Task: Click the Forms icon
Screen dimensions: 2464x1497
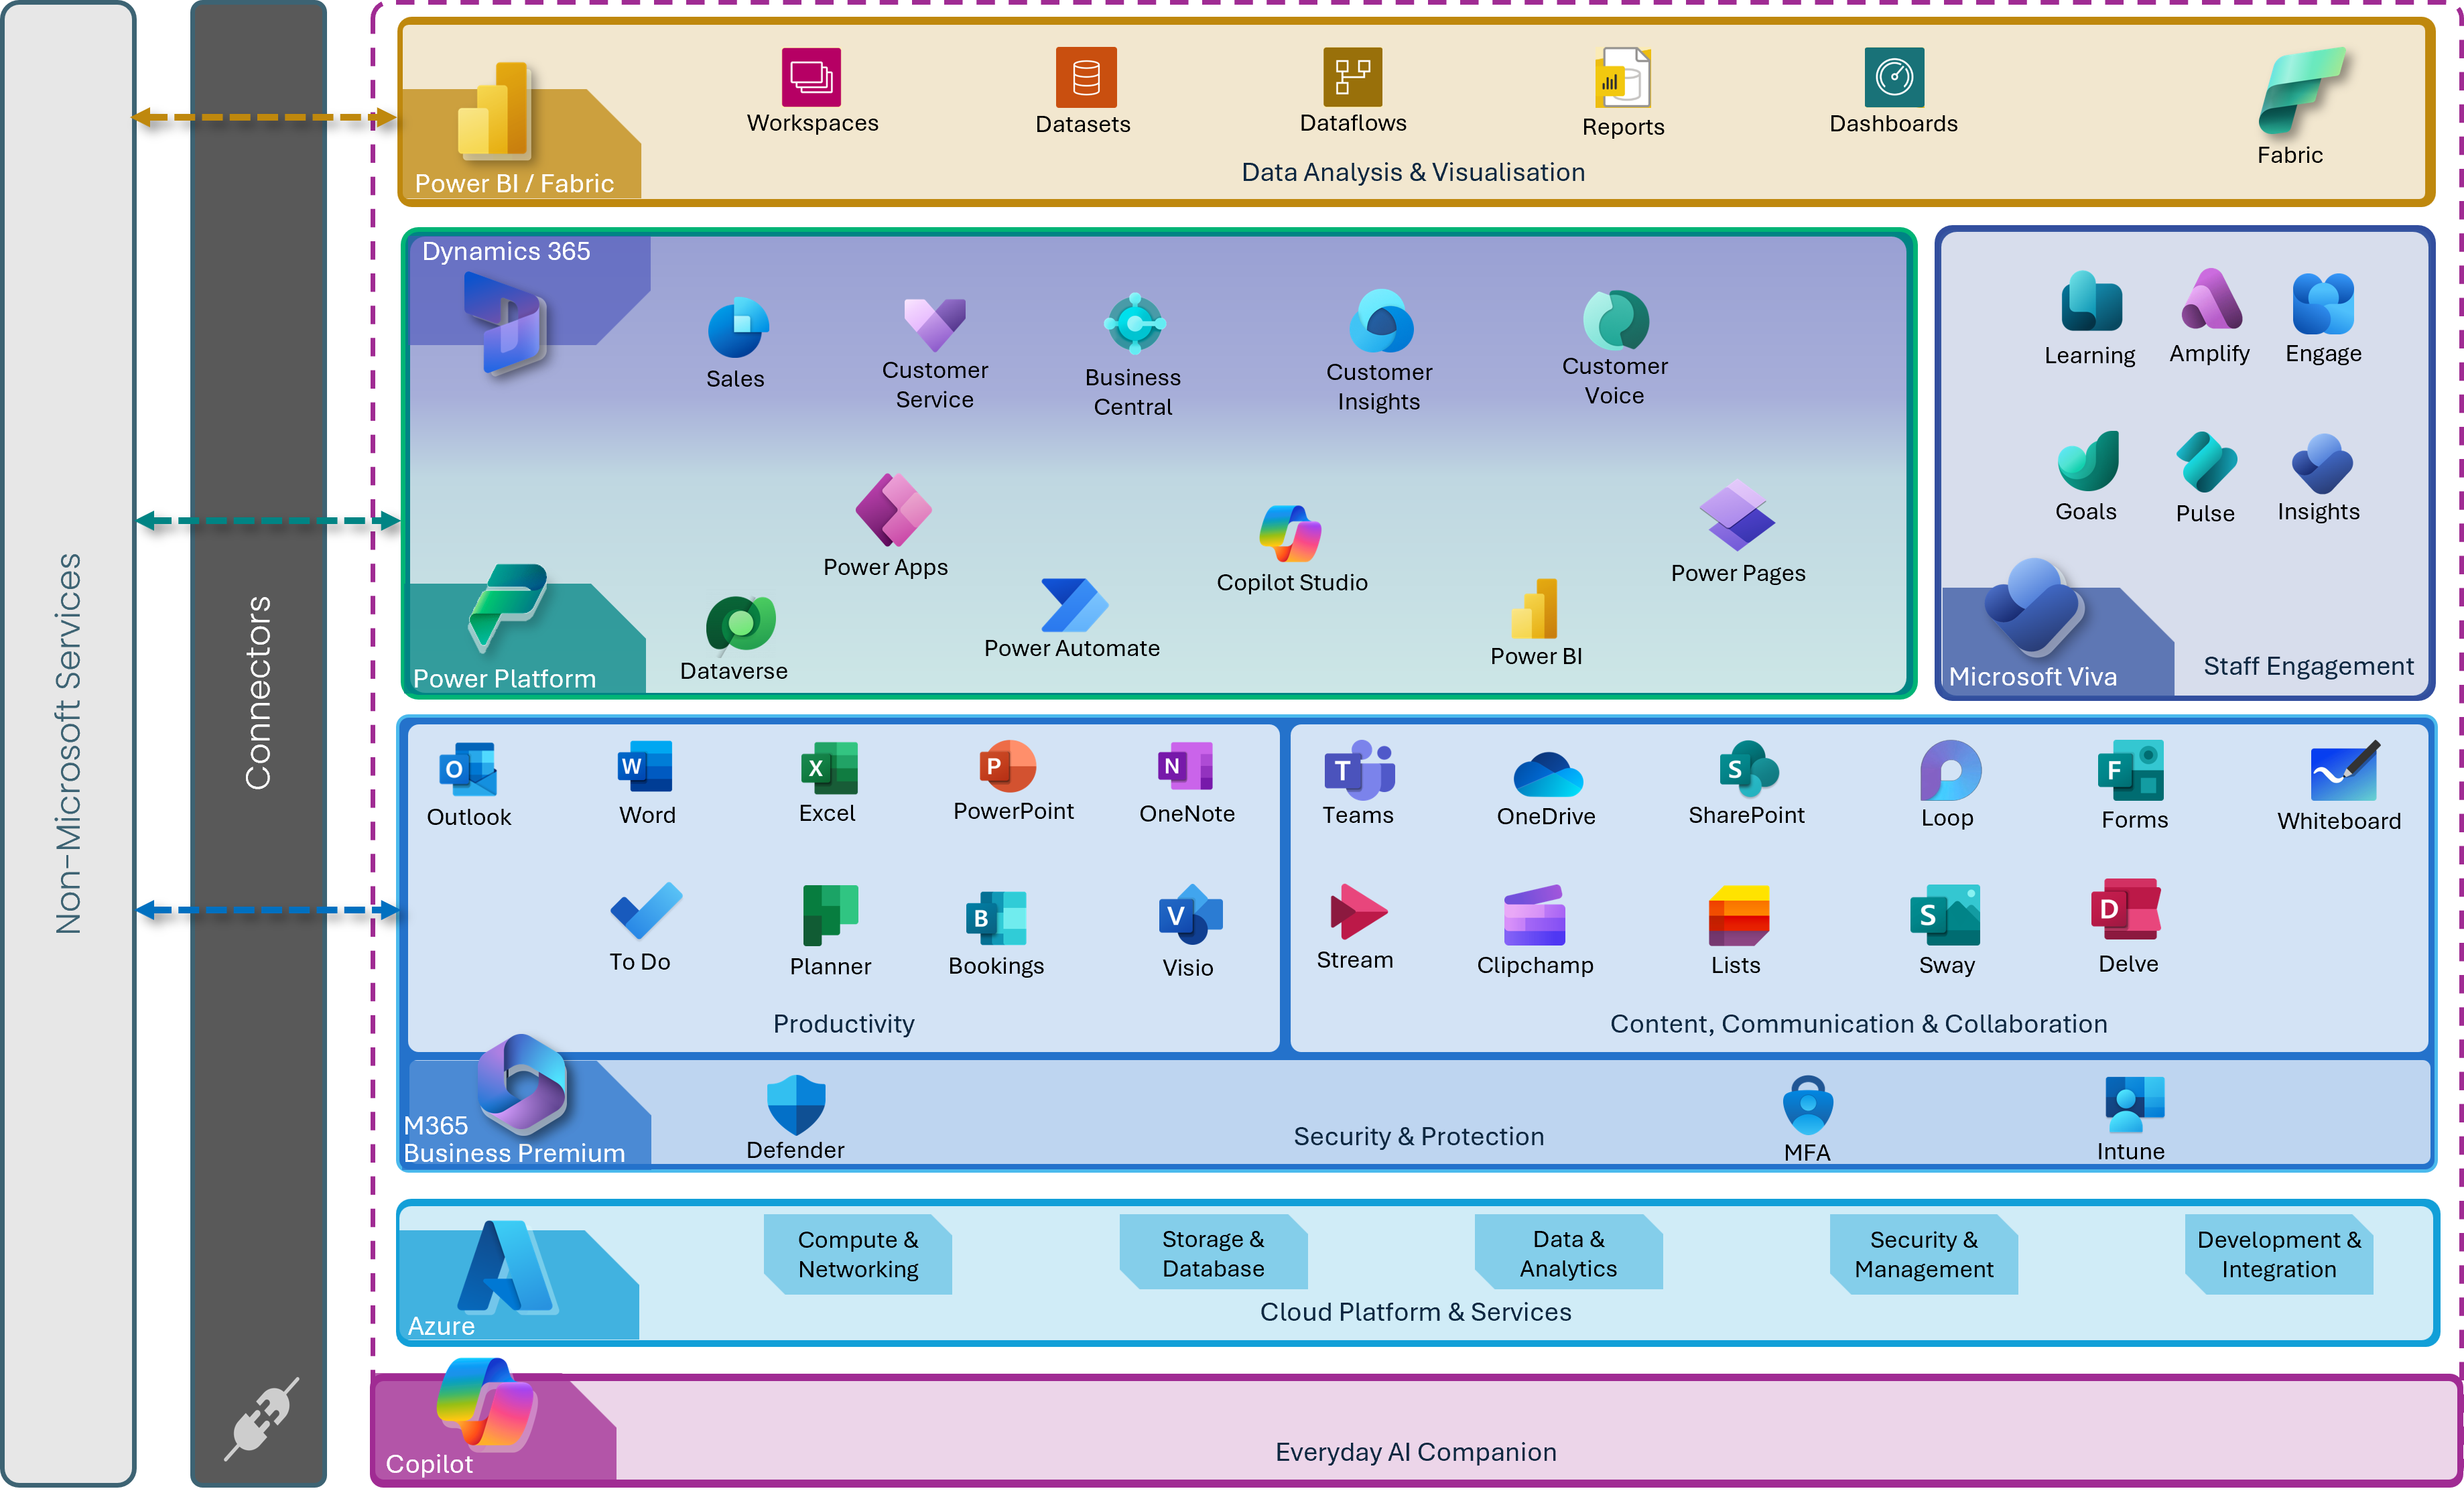Action: 2131,770
